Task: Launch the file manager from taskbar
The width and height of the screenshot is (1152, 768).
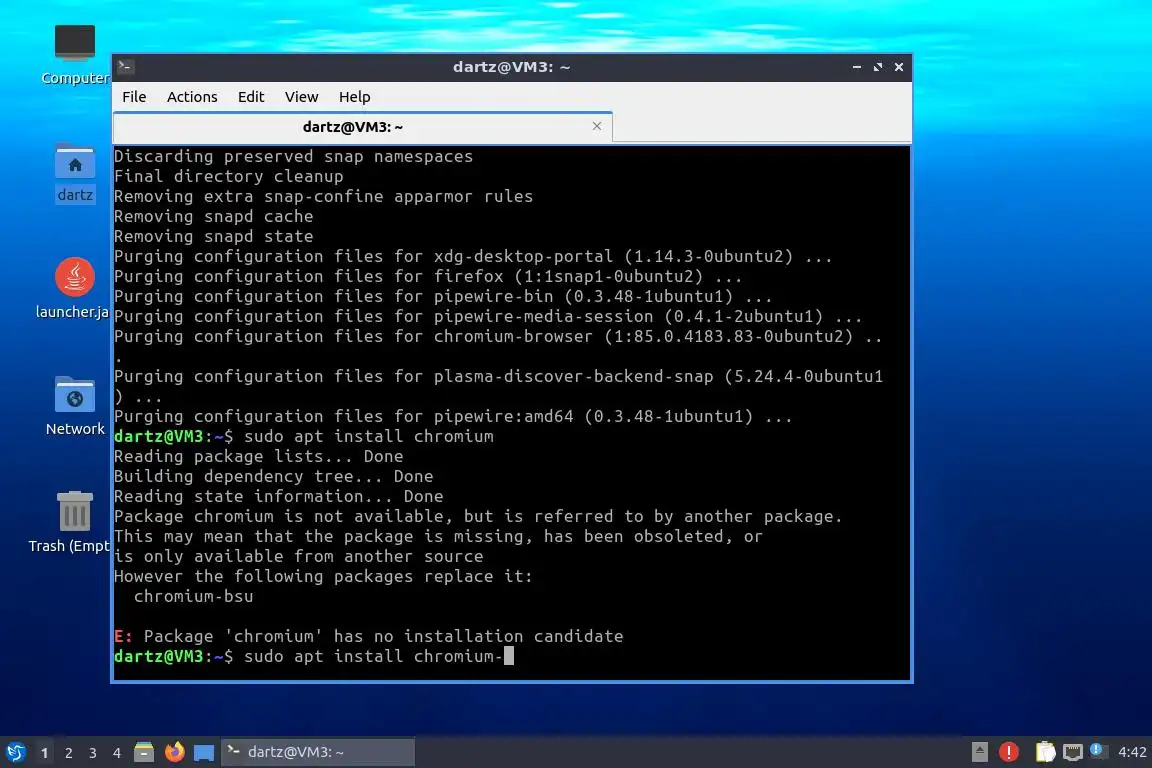Action: [x=144, y=752]
